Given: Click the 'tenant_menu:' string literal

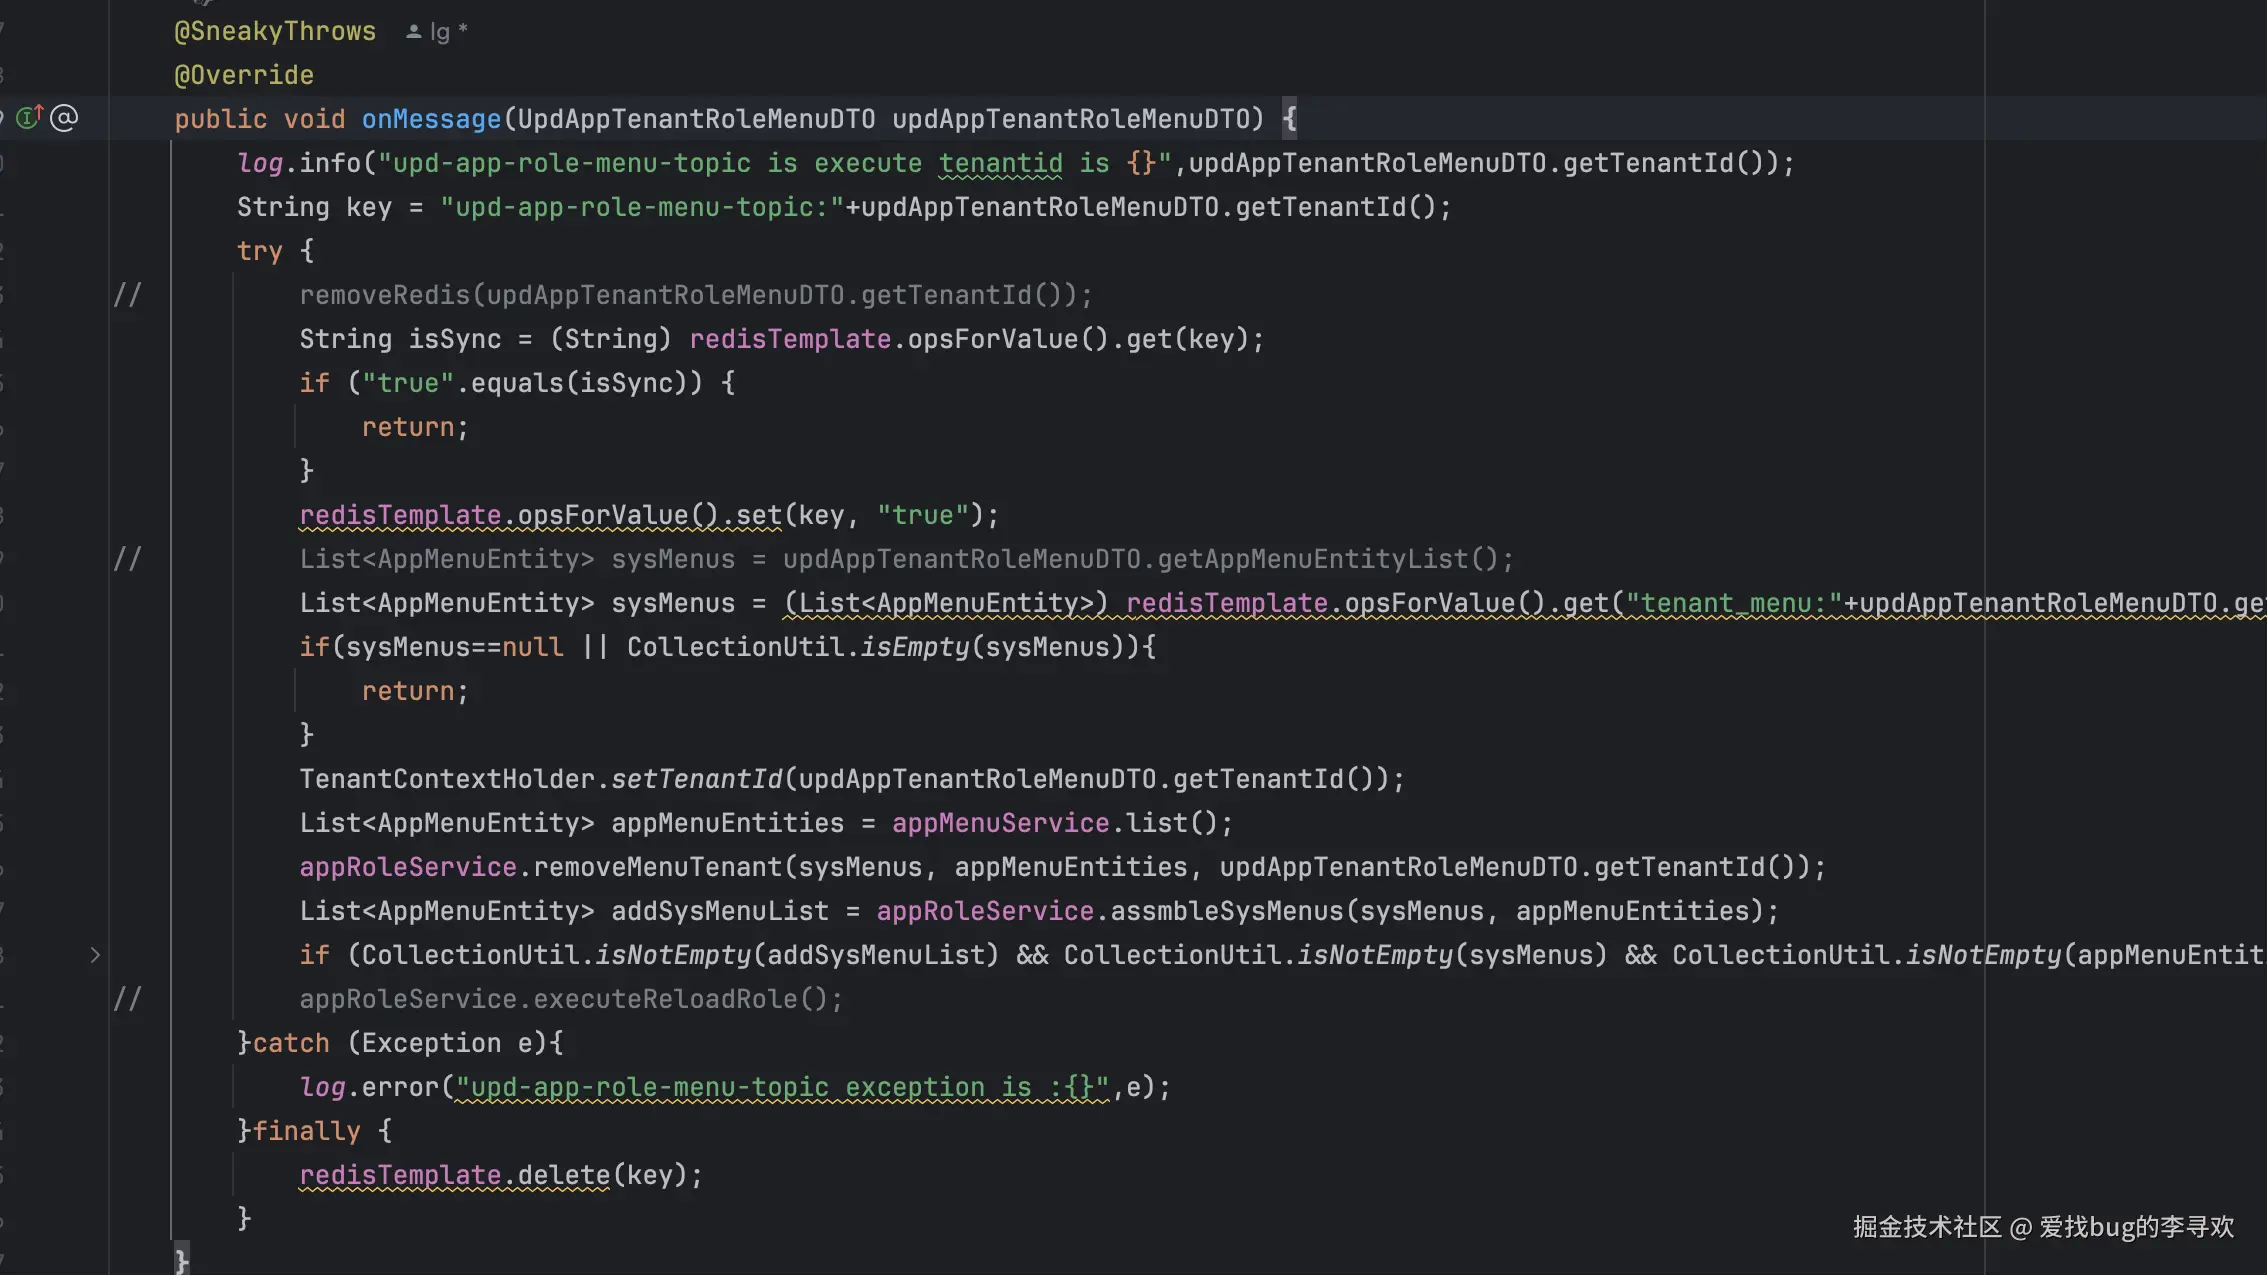Looking at the screenshot, I should point(1734,603).
